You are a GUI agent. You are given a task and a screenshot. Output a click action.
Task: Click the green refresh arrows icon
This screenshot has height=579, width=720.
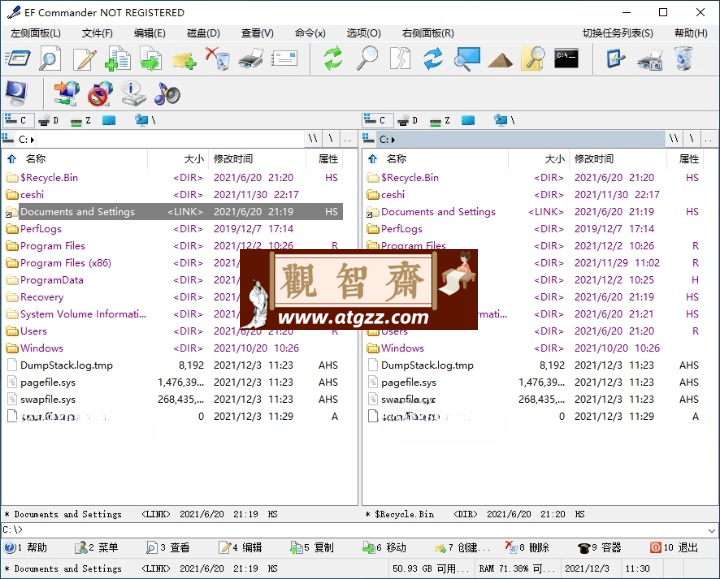coord(333,59)
